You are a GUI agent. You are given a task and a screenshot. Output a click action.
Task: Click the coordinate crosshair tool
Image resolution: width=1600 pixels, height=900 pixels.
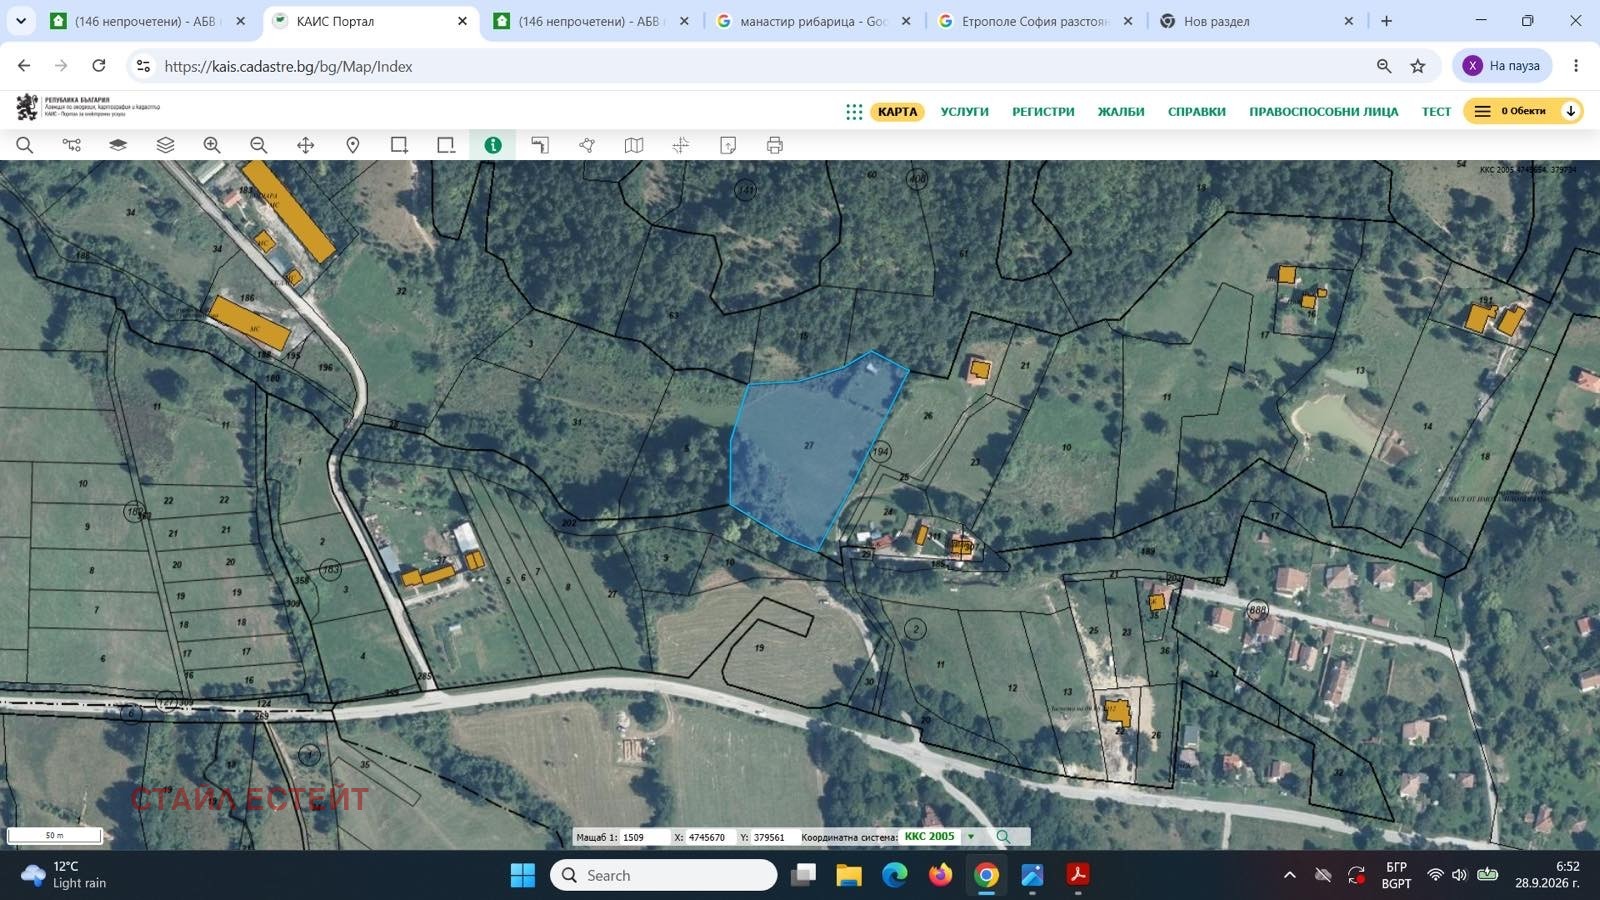[x=681, y=145]
